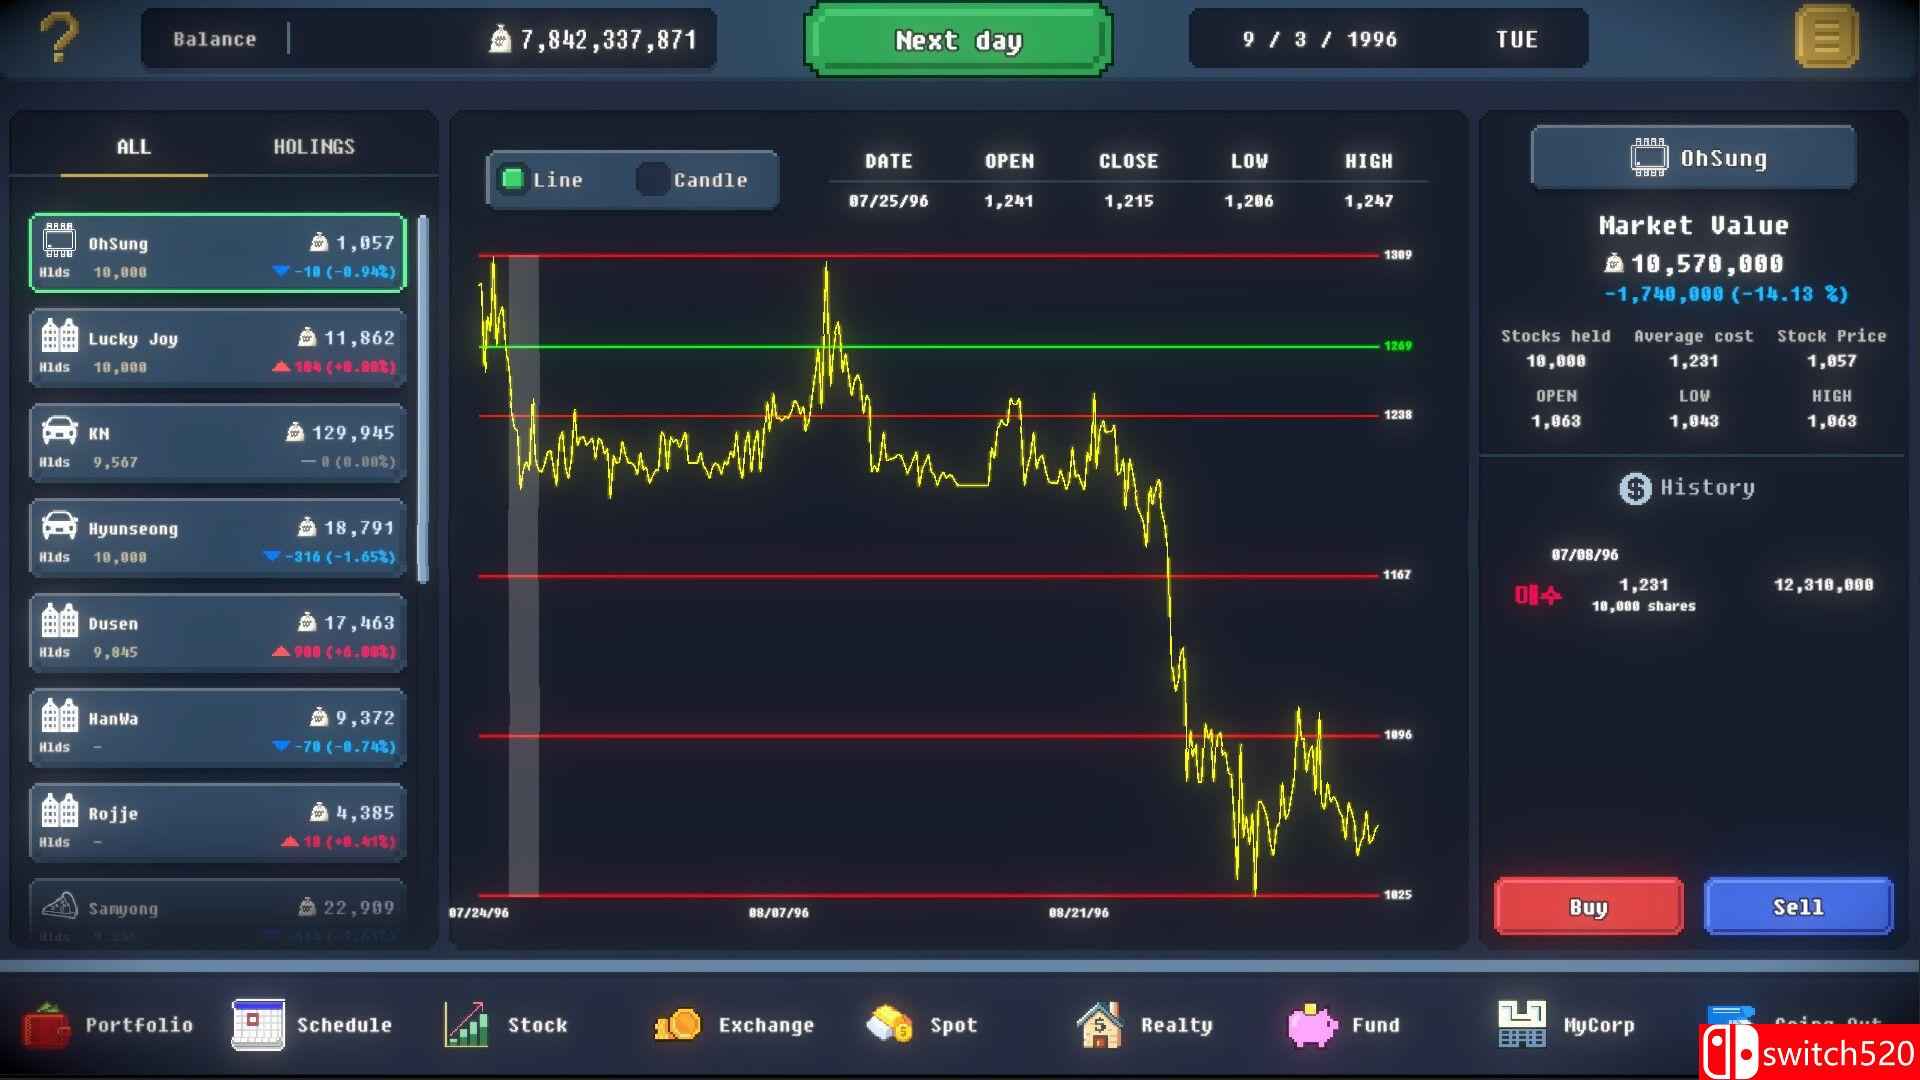Open the Fund piggy bank icon
Image resolution: width=1920 pixels, height=1080 pixels.
(x=1312, y=1025)
